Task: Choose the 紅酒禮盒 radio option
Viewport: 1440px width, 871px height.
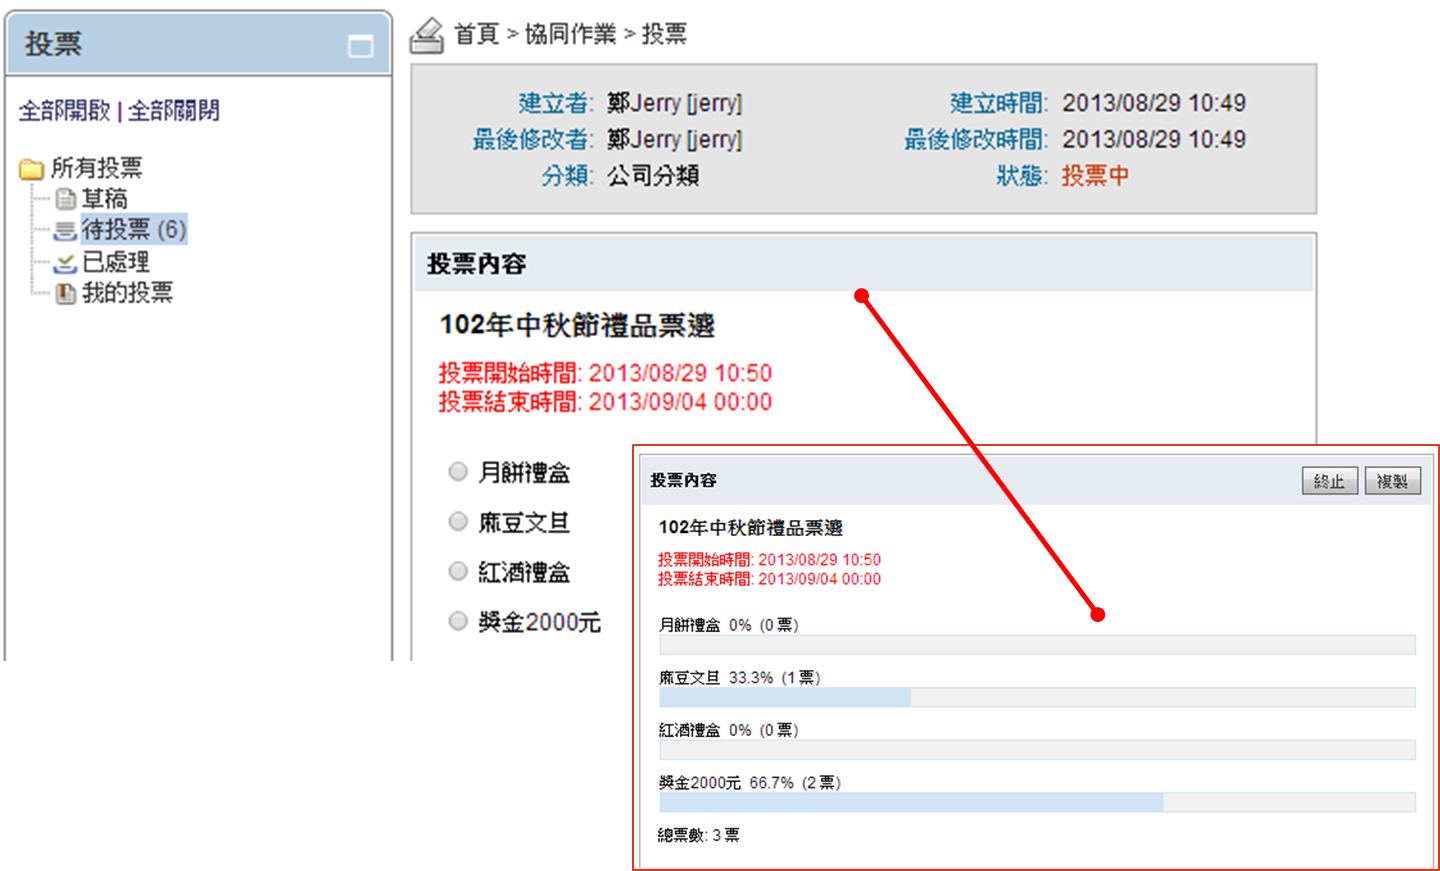Action: pos(458,572)
